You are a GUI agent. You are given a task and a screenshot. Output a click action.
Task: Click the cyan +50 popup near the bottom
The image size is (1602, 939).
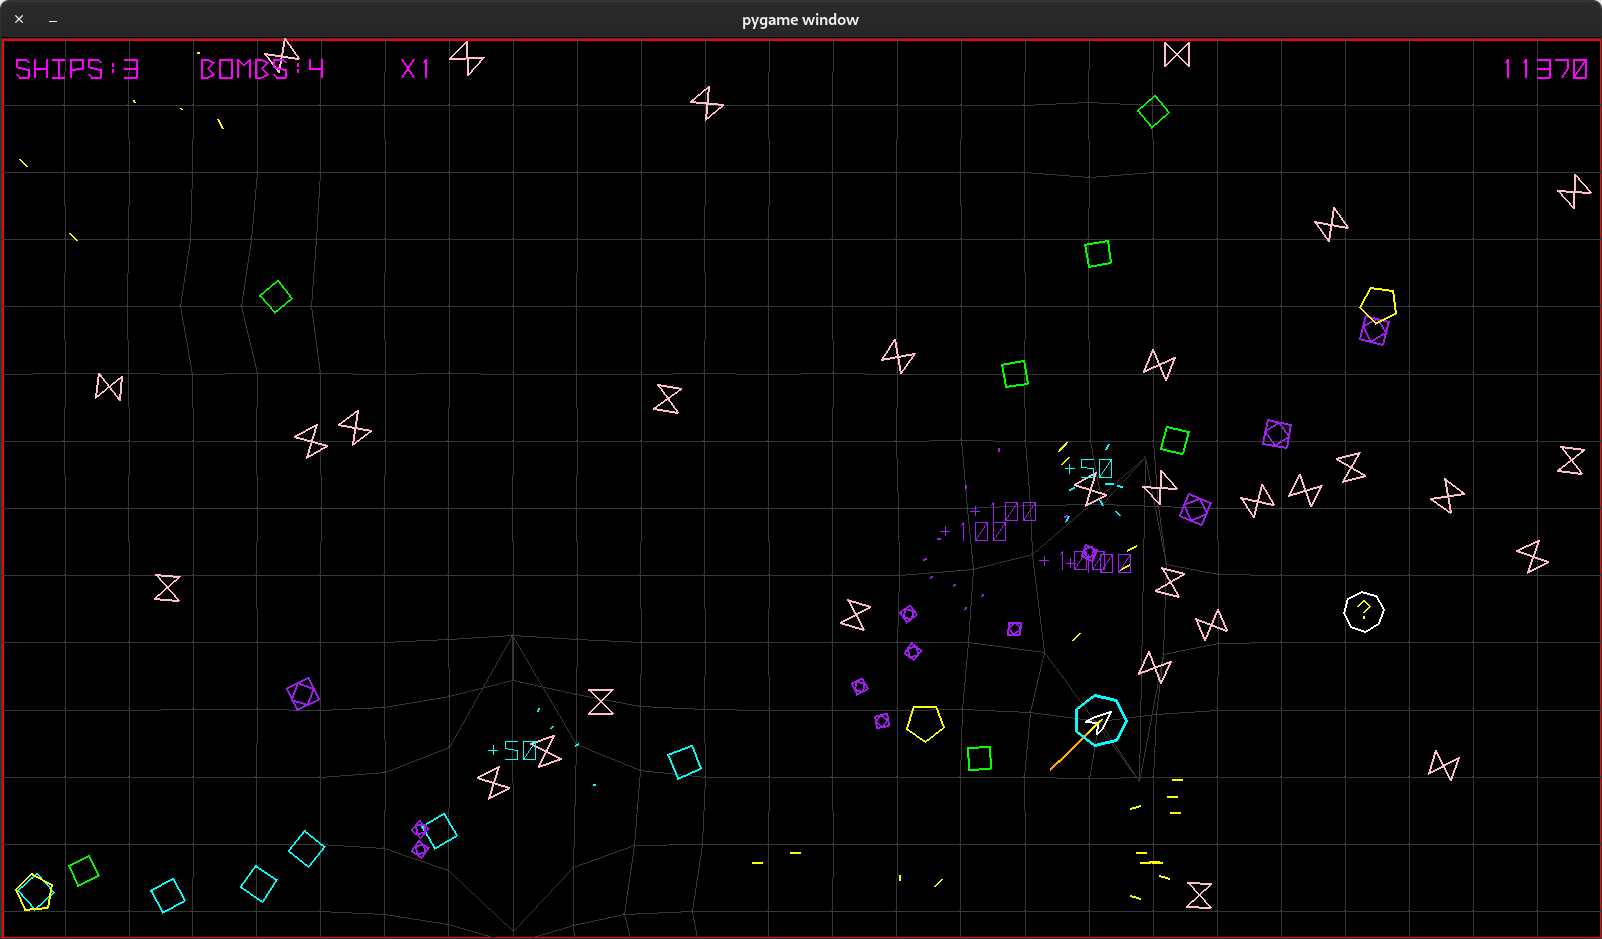click(512, 750)
